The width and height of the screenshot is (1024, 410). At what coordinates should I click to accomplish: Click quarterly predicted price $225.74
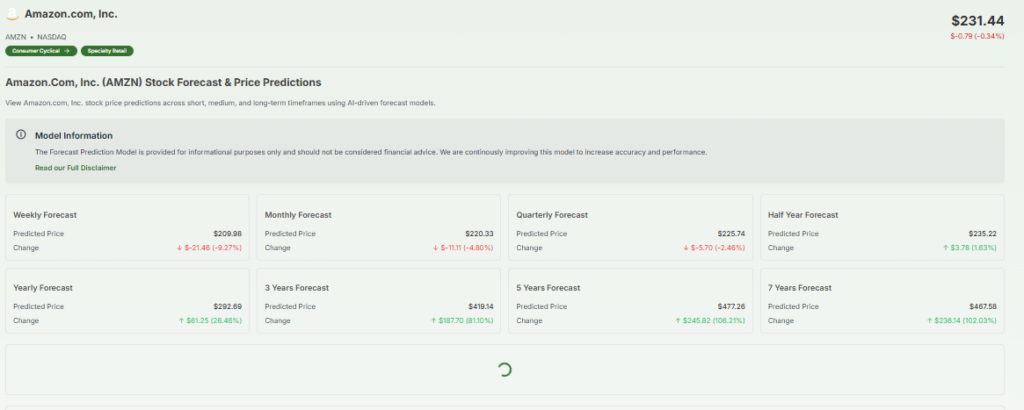[731, 234]
